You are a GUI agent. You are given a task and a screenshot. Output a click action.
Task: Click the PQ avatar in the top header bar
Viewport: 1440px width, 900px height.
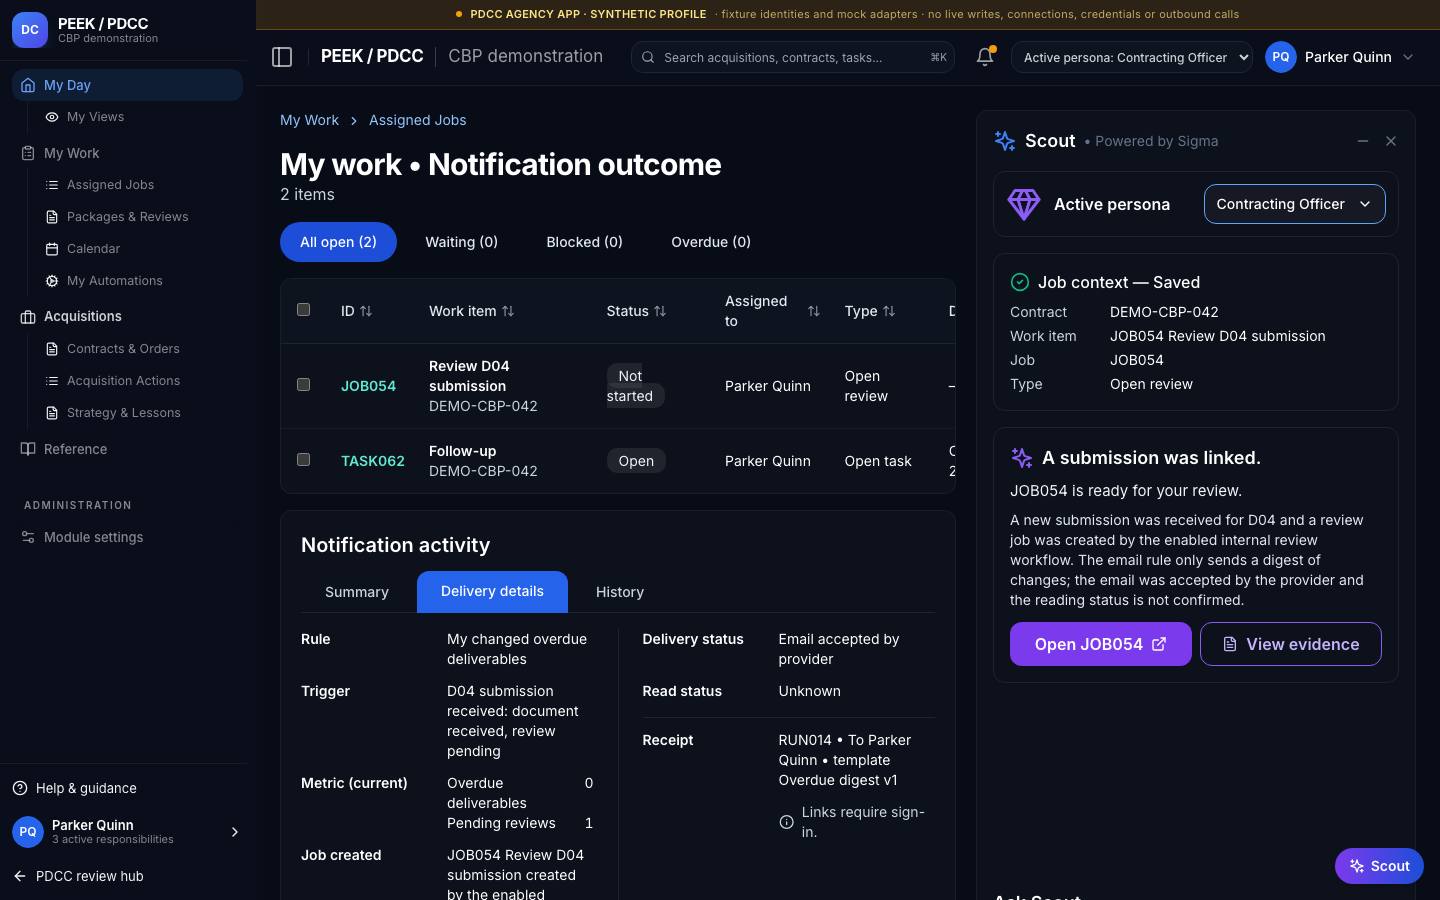1281,57
